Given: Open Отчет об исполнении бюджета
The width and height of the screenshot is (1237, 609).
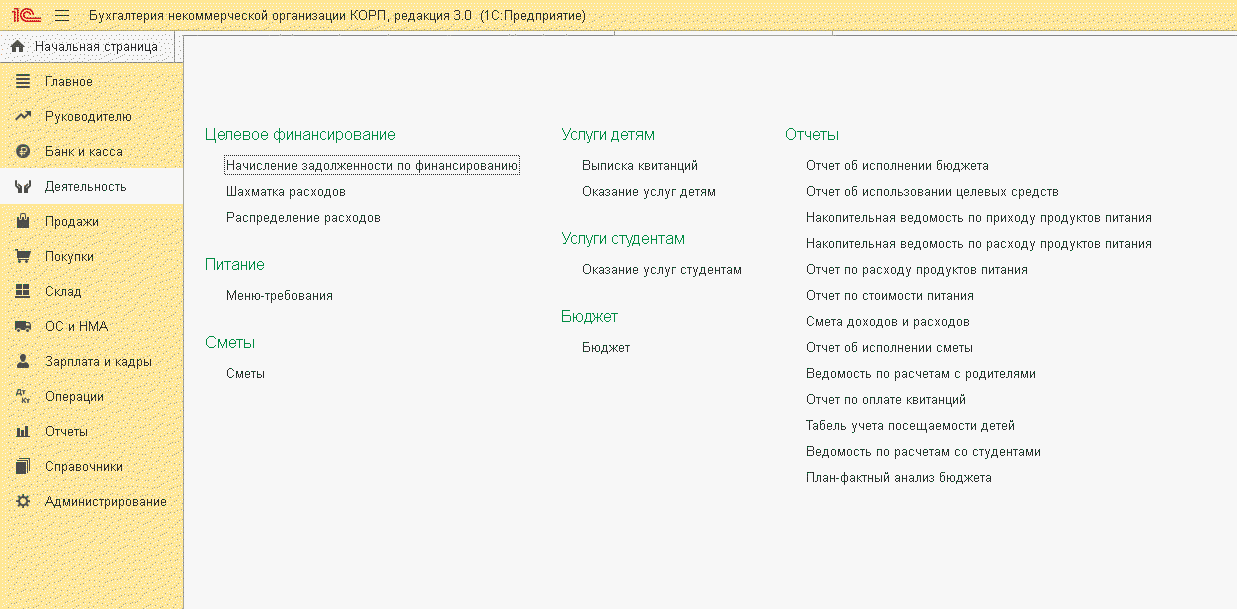Looking at the screenshot, I should pyautogui.click(x=897, y=165).
